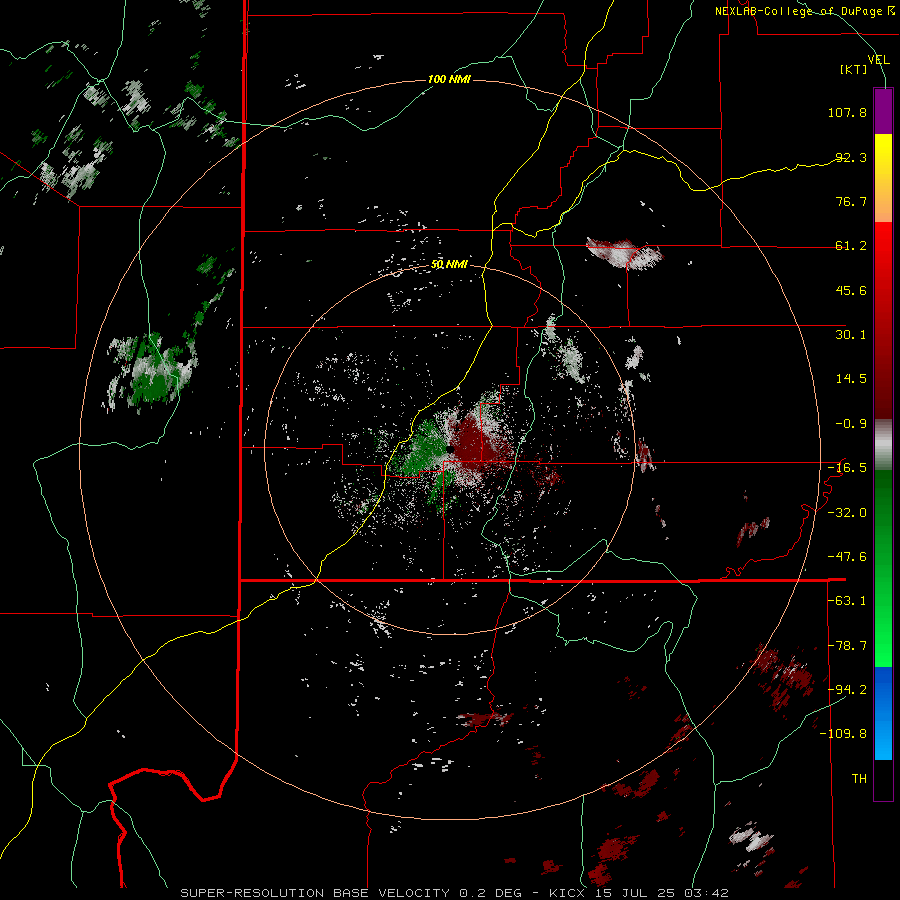Click the 50 NMI range ring label
This screenshot has height=900, width=900.
point(449,264)
